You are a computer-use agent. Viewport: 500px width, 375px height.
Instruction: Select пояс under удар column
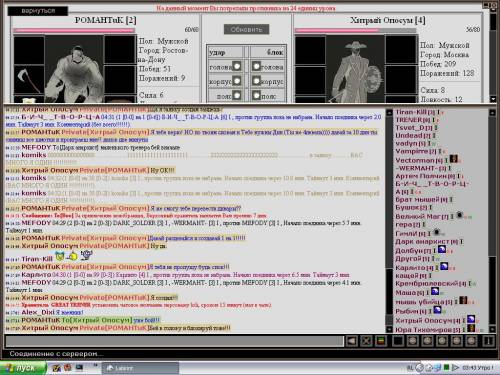[237, 95]
